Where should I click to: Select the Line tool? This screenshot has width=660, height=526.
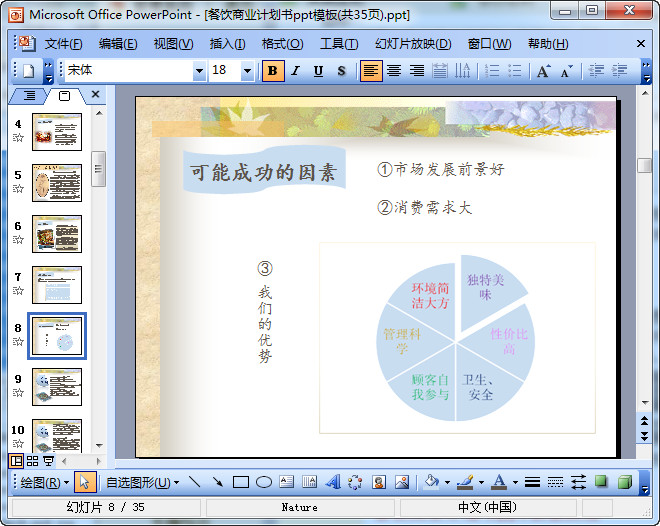[x=194, y=482]
